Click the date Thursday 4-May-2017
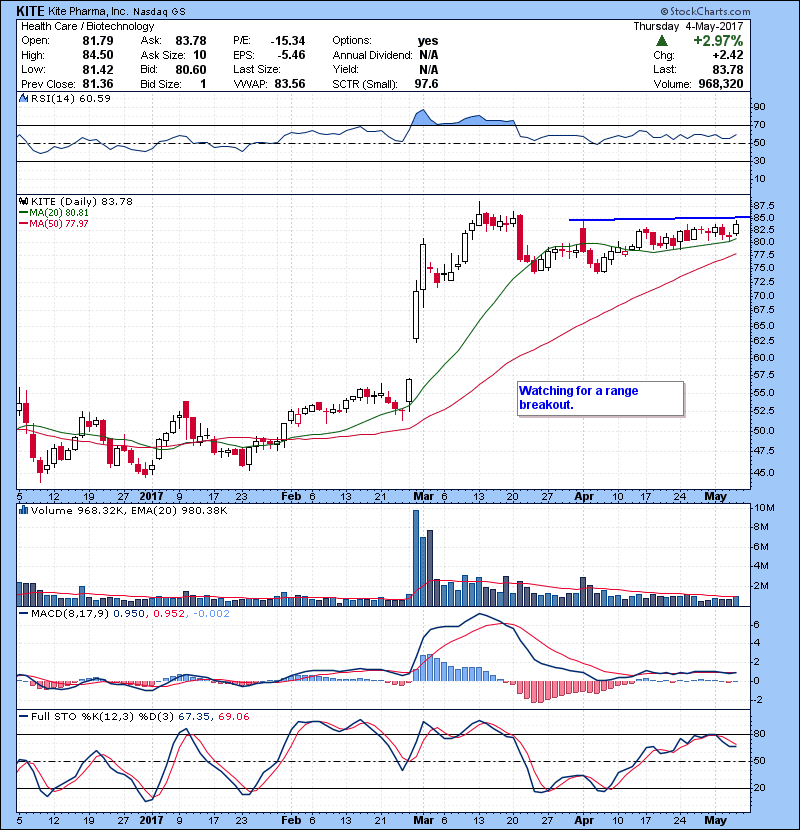Viewport: 800px width, 830px height. point(688,26)
